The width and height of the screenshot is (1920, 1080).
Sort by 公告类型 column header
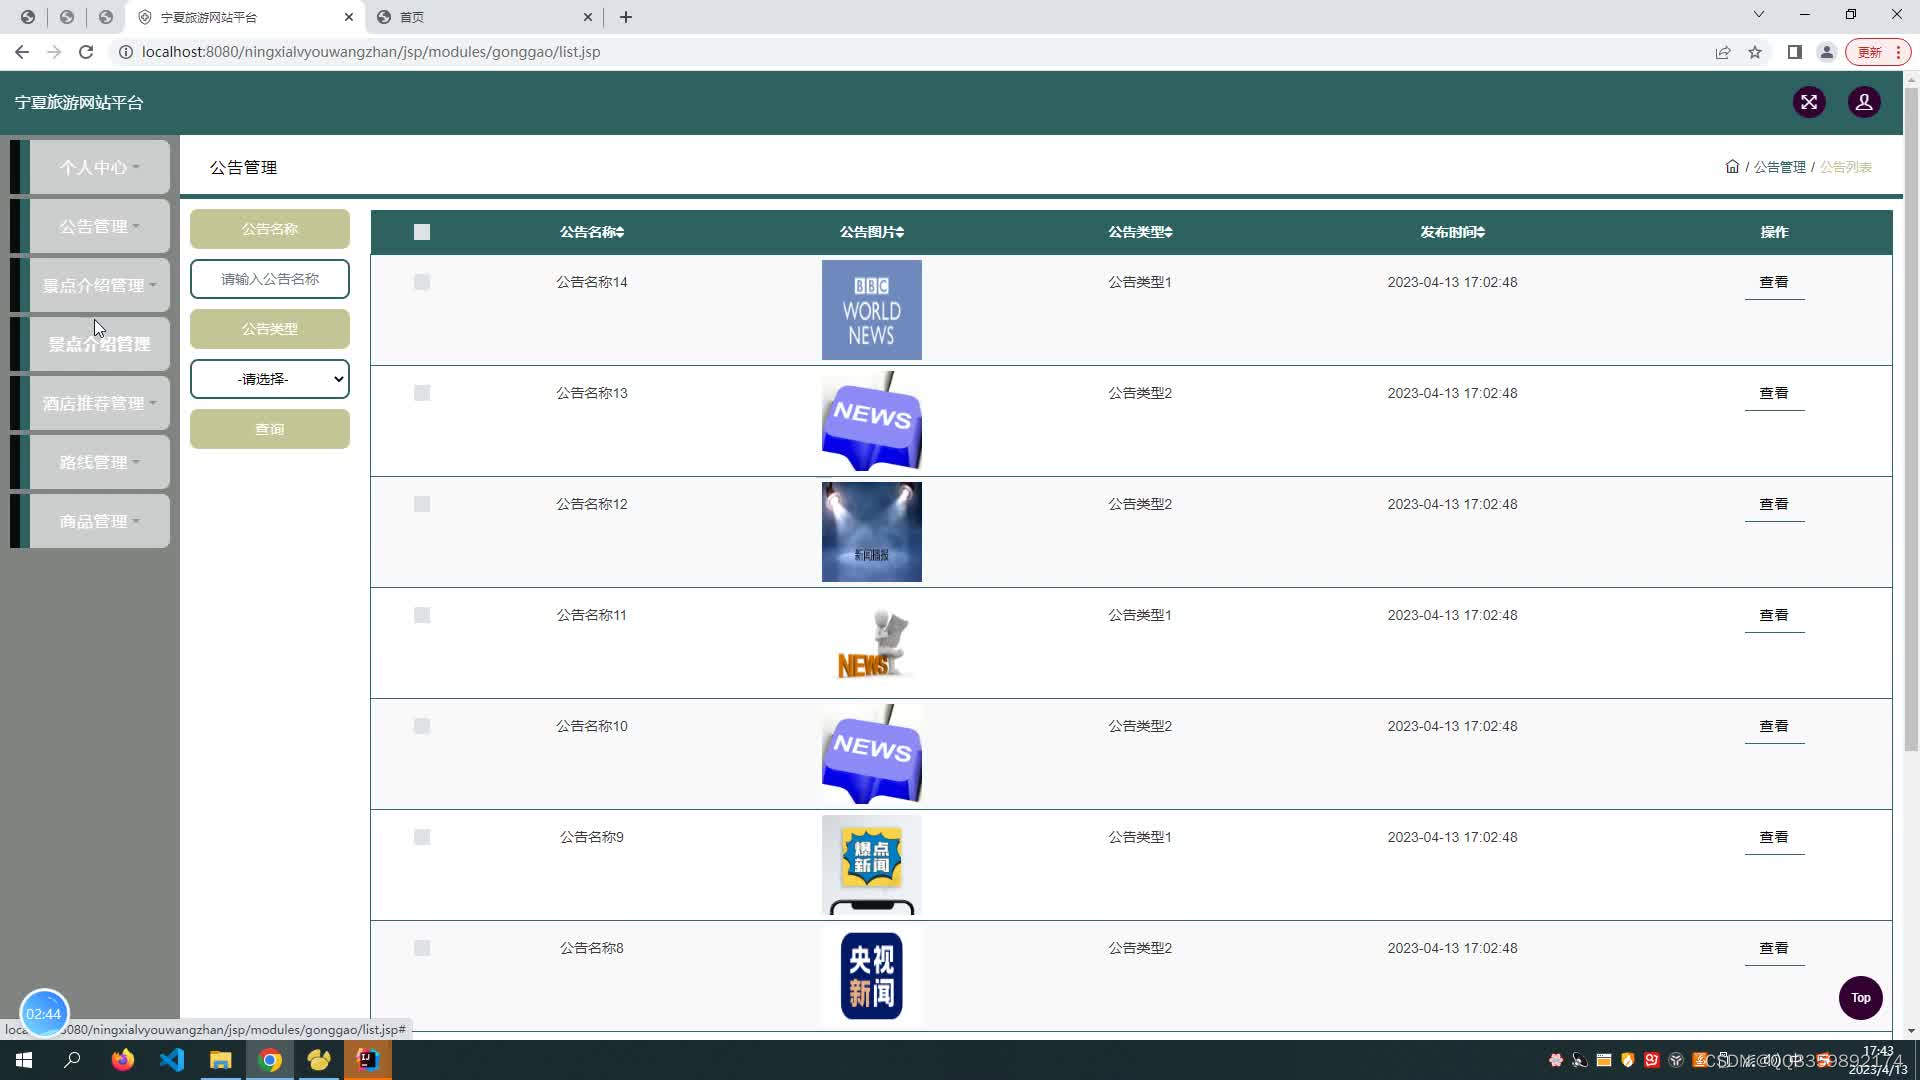(x=1140, y=232)
